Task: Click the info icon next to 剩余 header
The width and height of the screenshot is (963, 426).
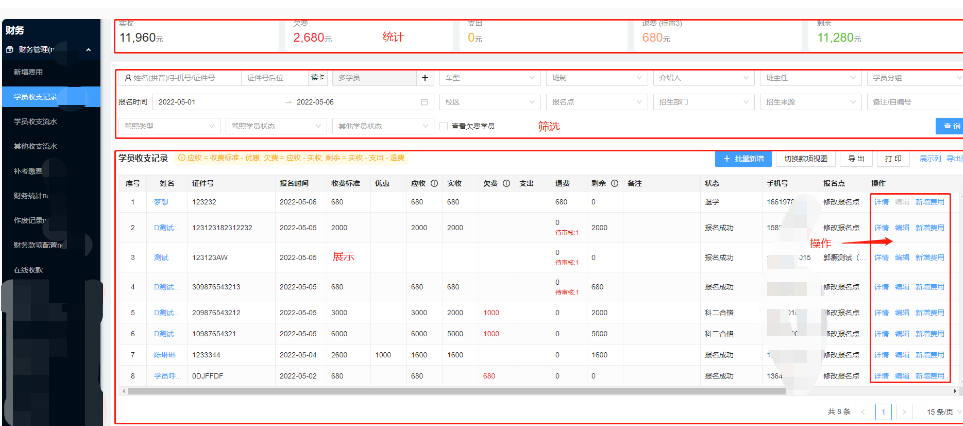Action: pyautogui.click(x=614, y=183)
